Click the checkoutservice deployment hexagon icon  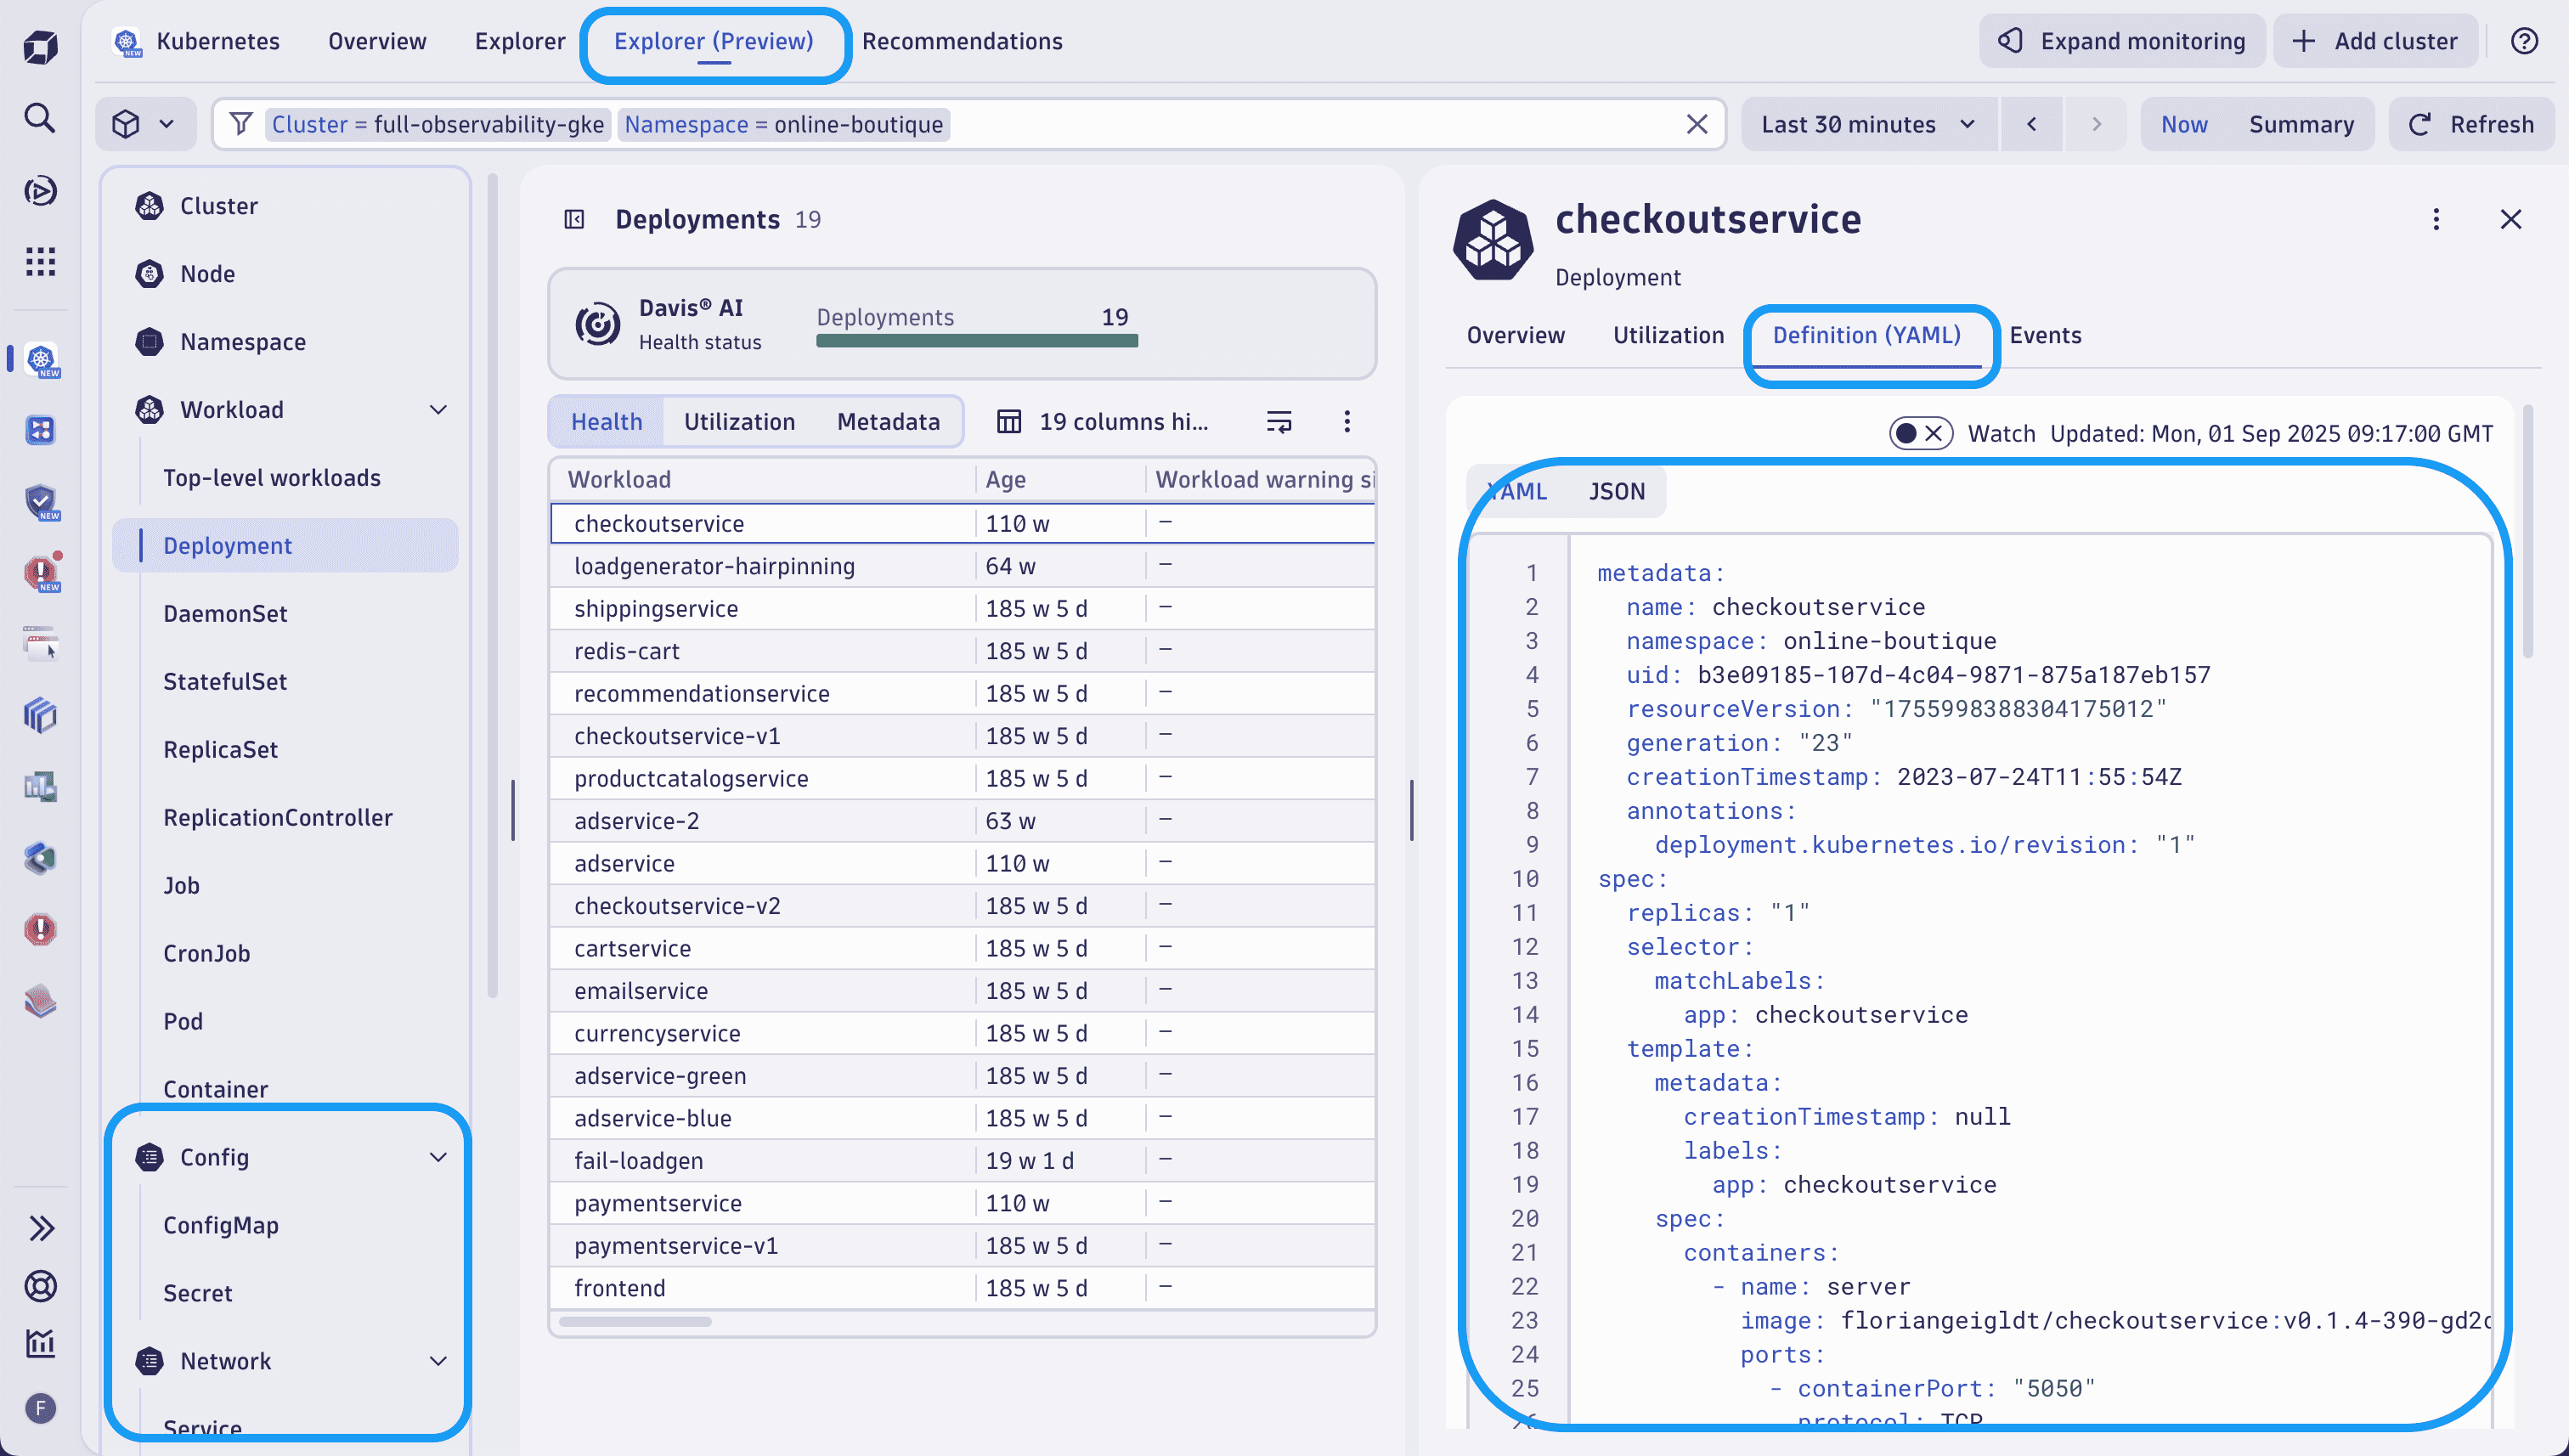pos(1493,240)
